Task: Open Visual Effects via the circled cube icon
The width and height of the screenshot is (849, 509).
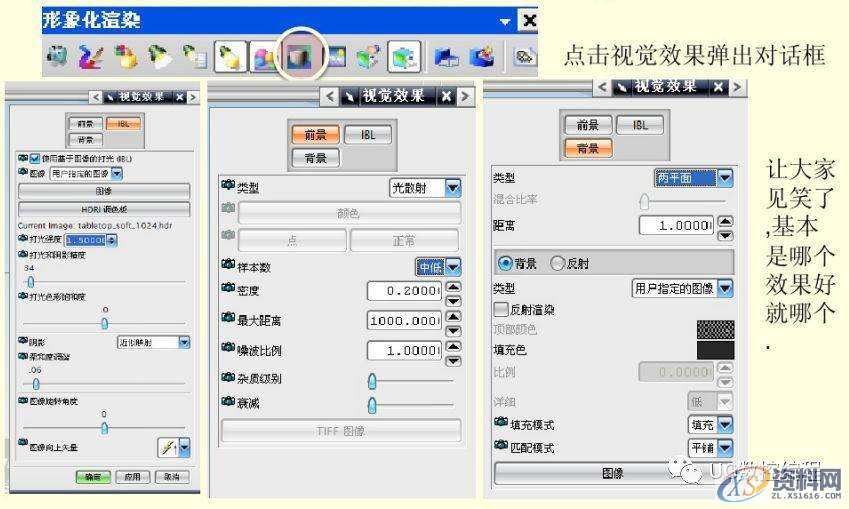Action: coord(299,56)
